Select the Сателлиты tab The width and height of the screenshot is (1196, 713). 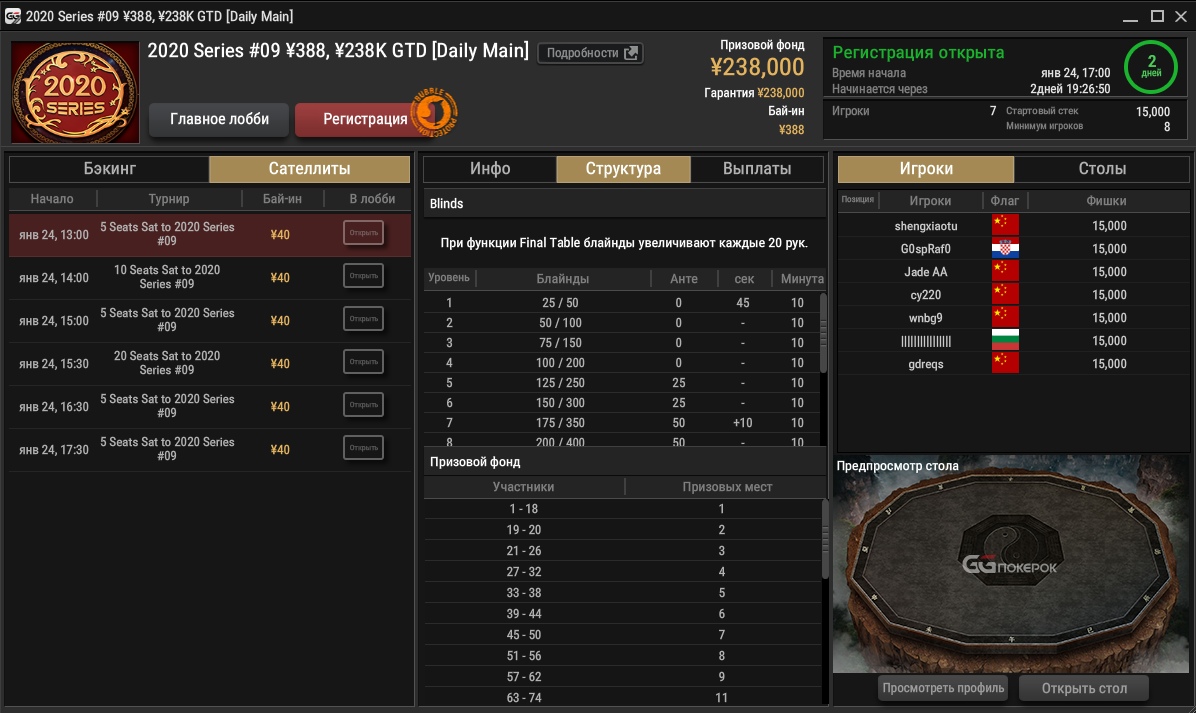tap(309, 169)
